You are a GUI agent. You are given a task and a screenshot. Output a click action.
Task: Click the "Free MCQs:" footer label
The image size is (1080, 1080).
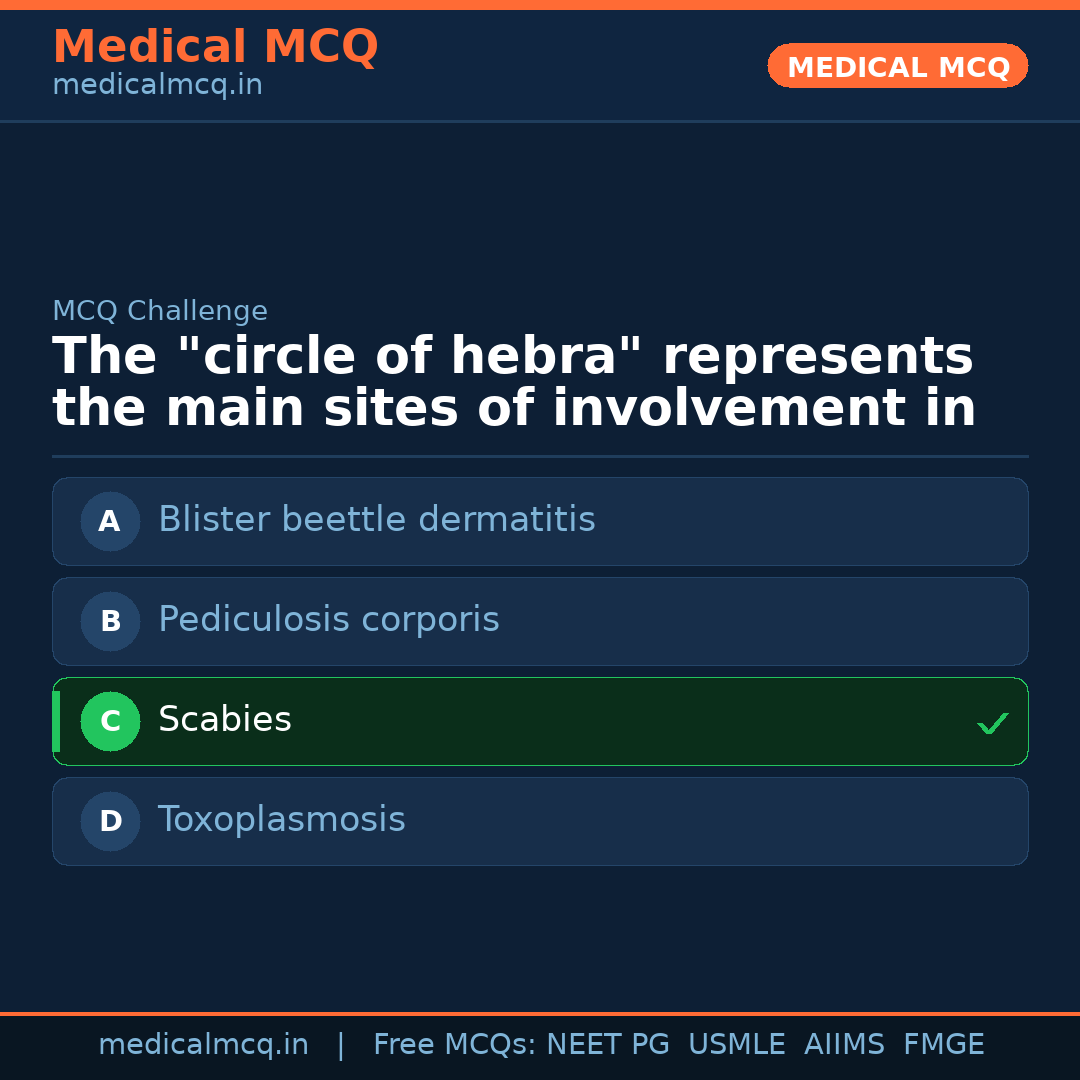point(454,1045)
